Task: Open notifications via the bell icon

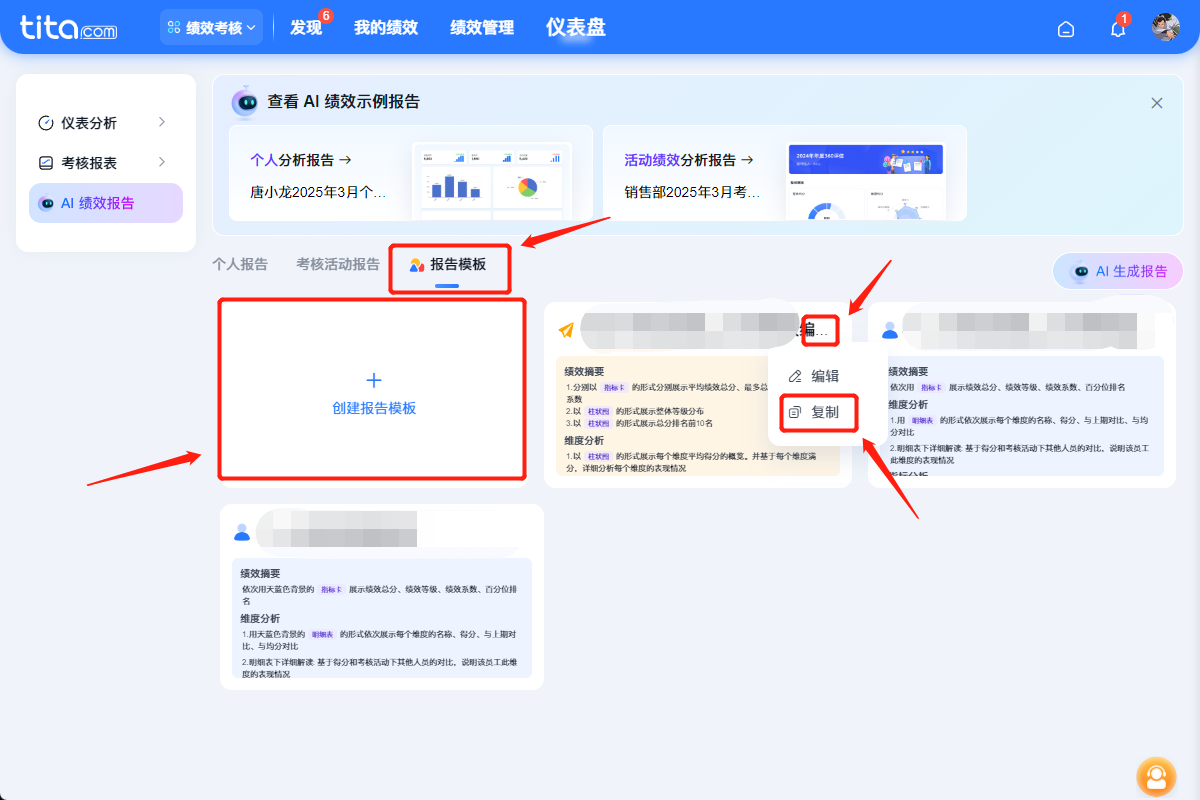Action: click(1117, 29)
